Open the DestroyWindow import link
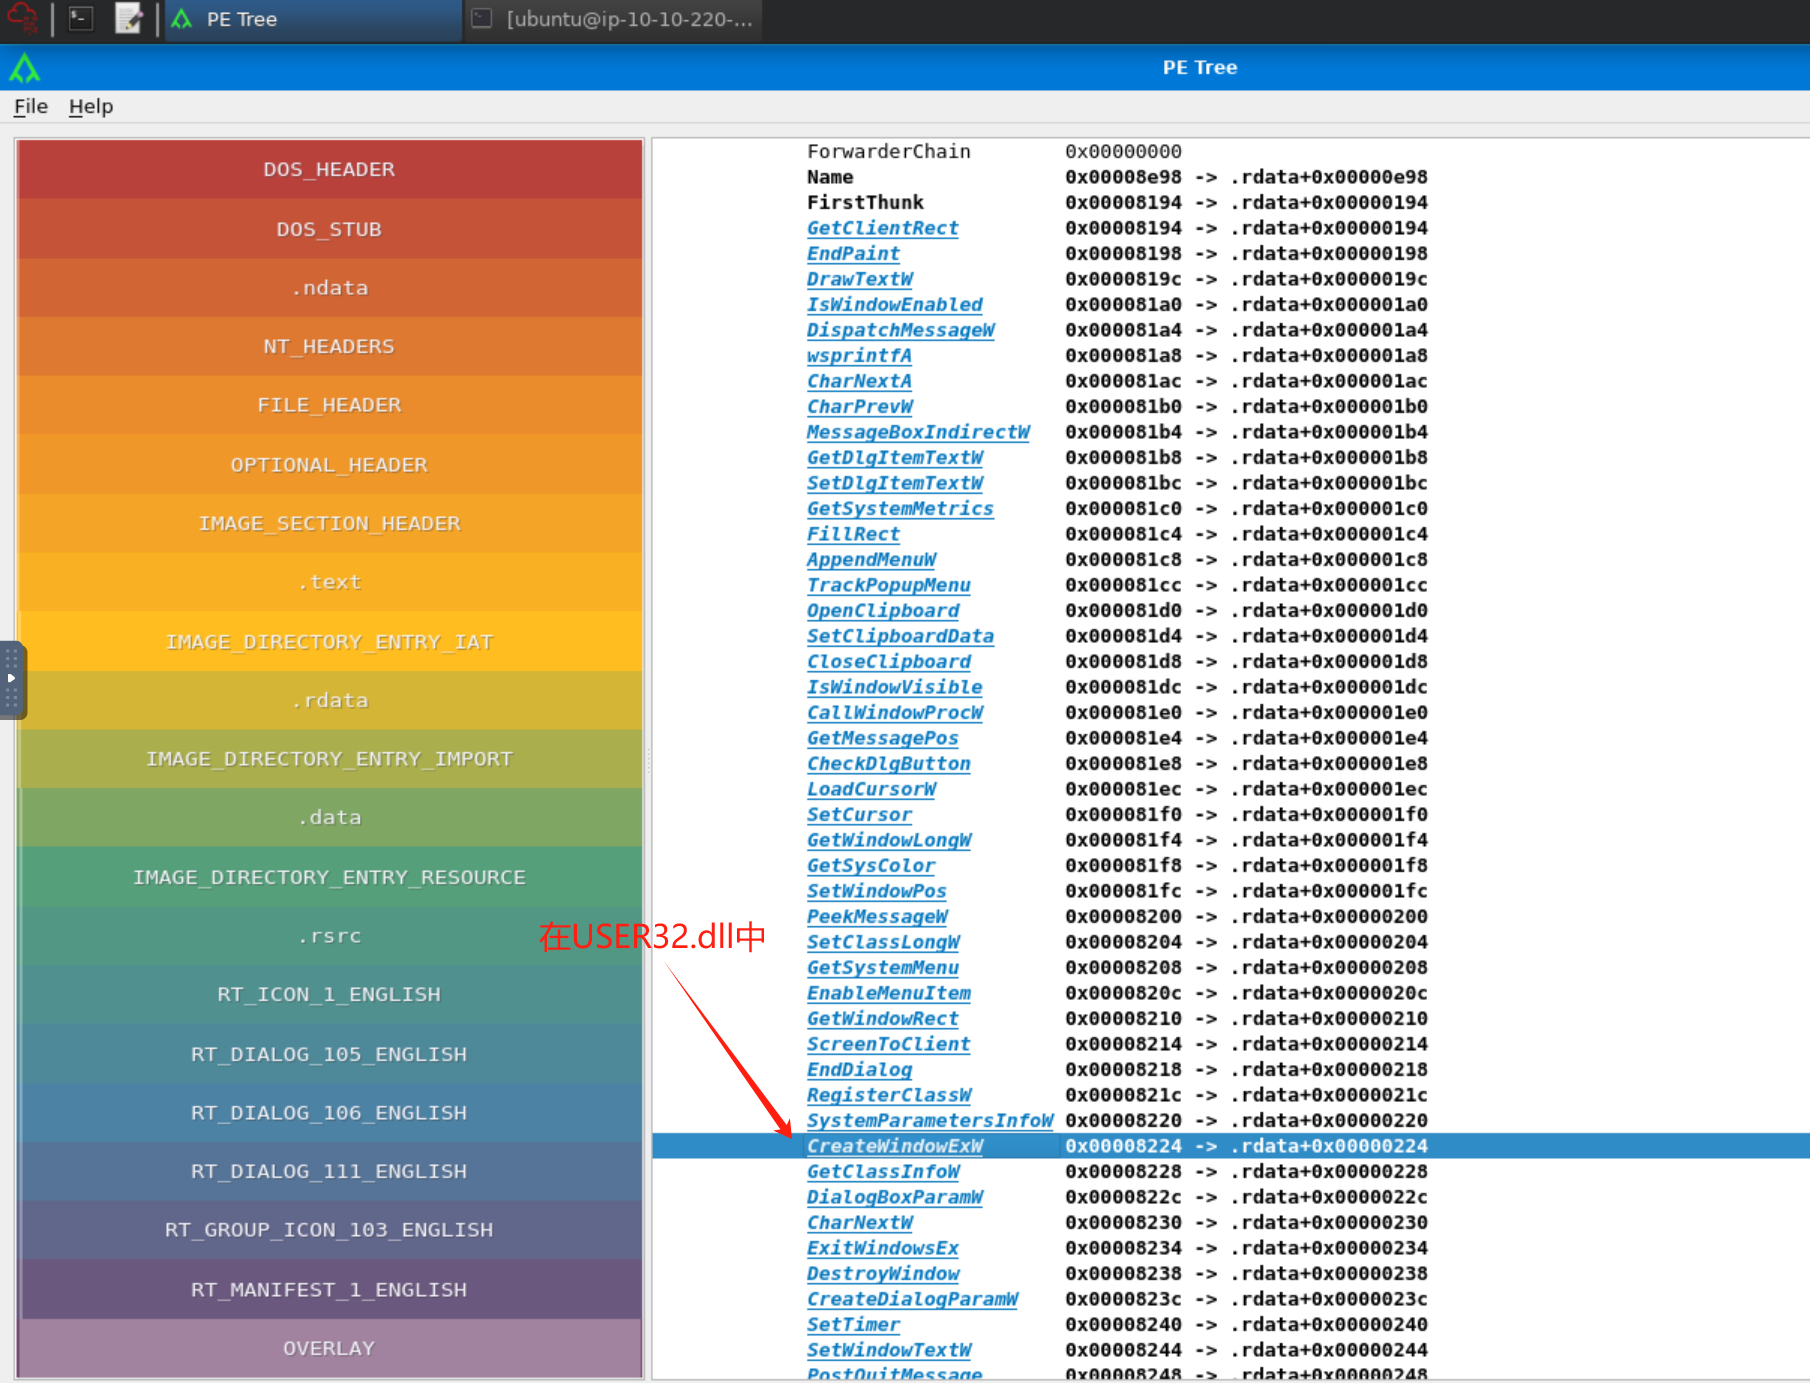This screenshot has height=1383, width=1810. point(882,1274)
